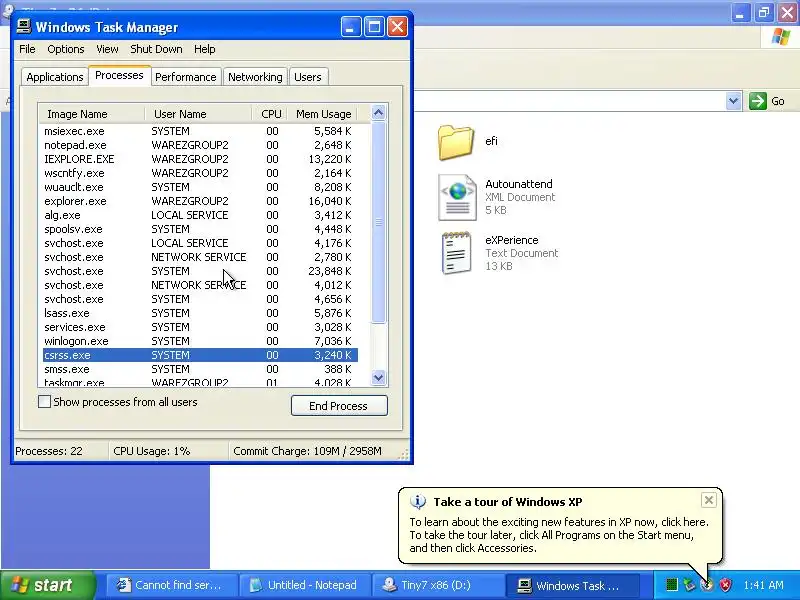Click the Commit Charge status bar entry
This screenshot has width=800, height=600.
point(307,451)
